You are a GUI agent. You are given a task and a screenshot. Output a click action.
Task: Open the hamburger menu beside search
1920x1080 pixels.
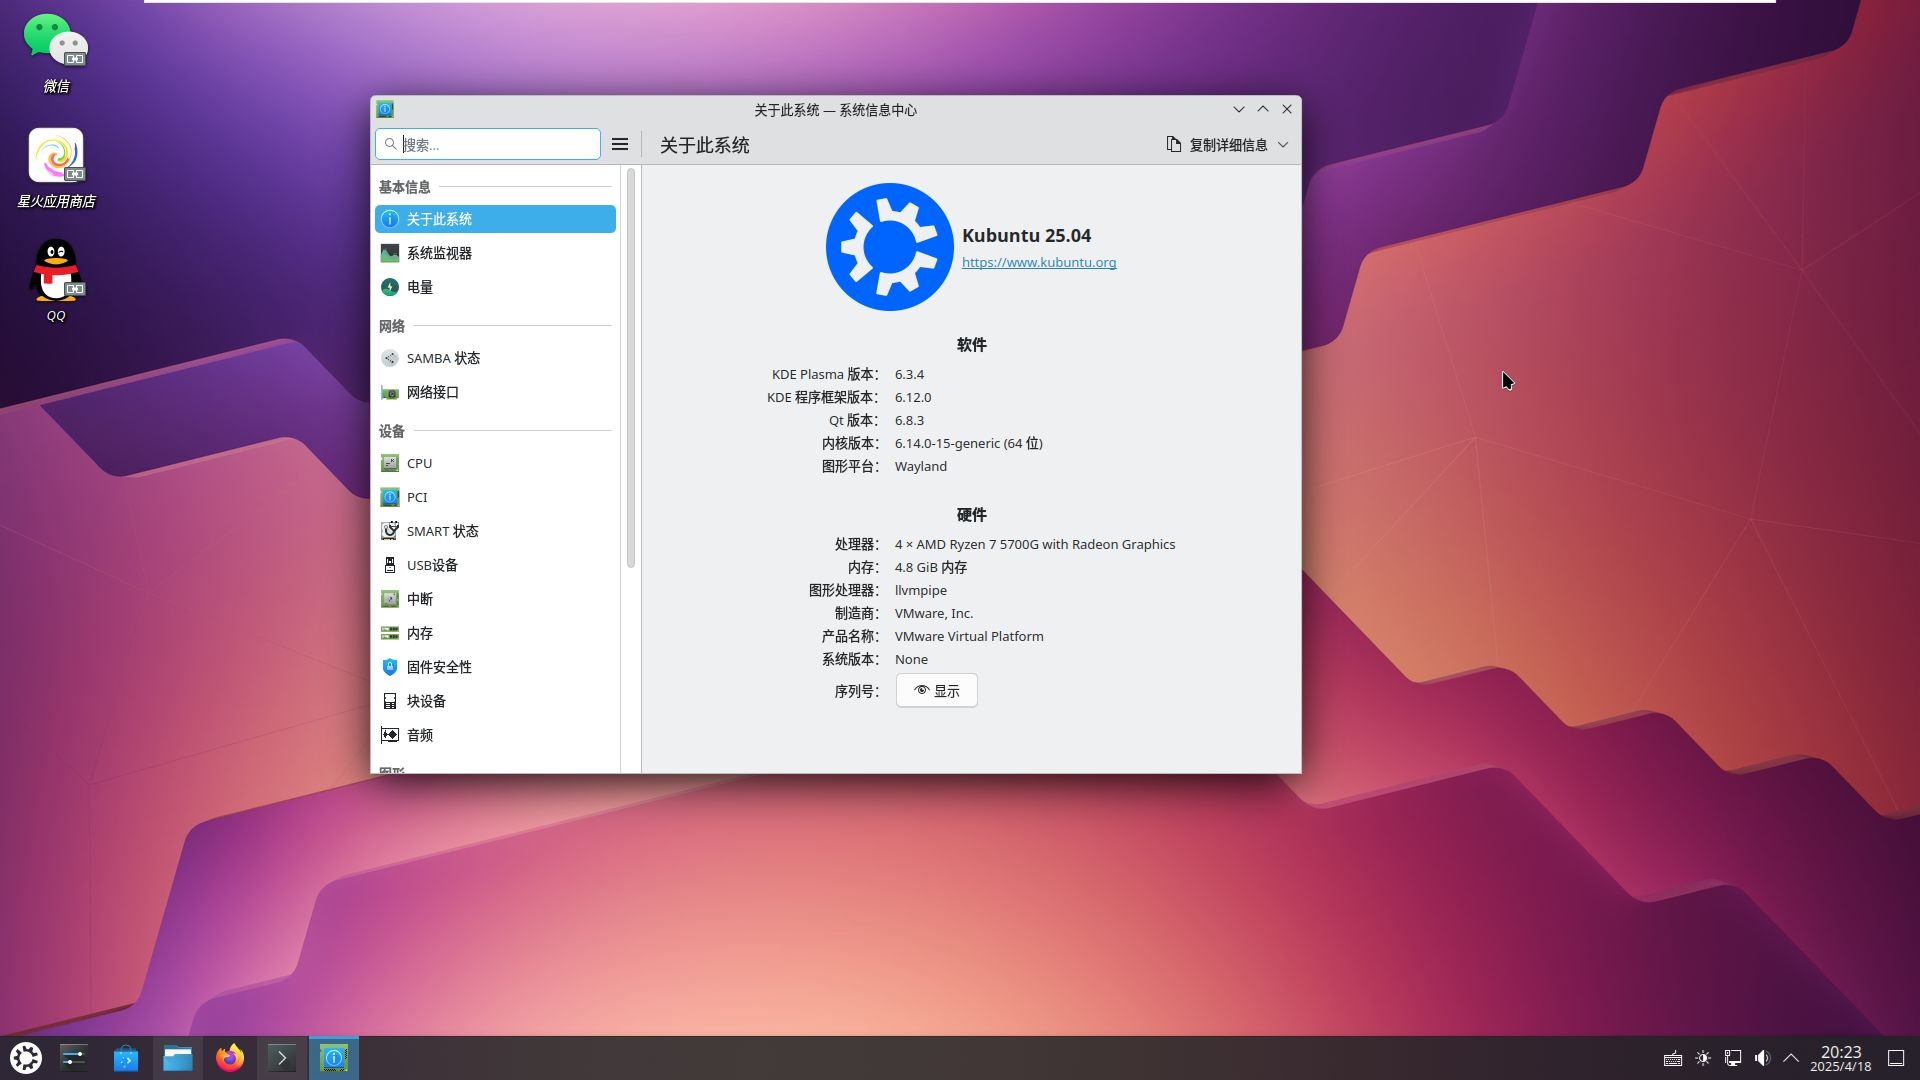620,145
